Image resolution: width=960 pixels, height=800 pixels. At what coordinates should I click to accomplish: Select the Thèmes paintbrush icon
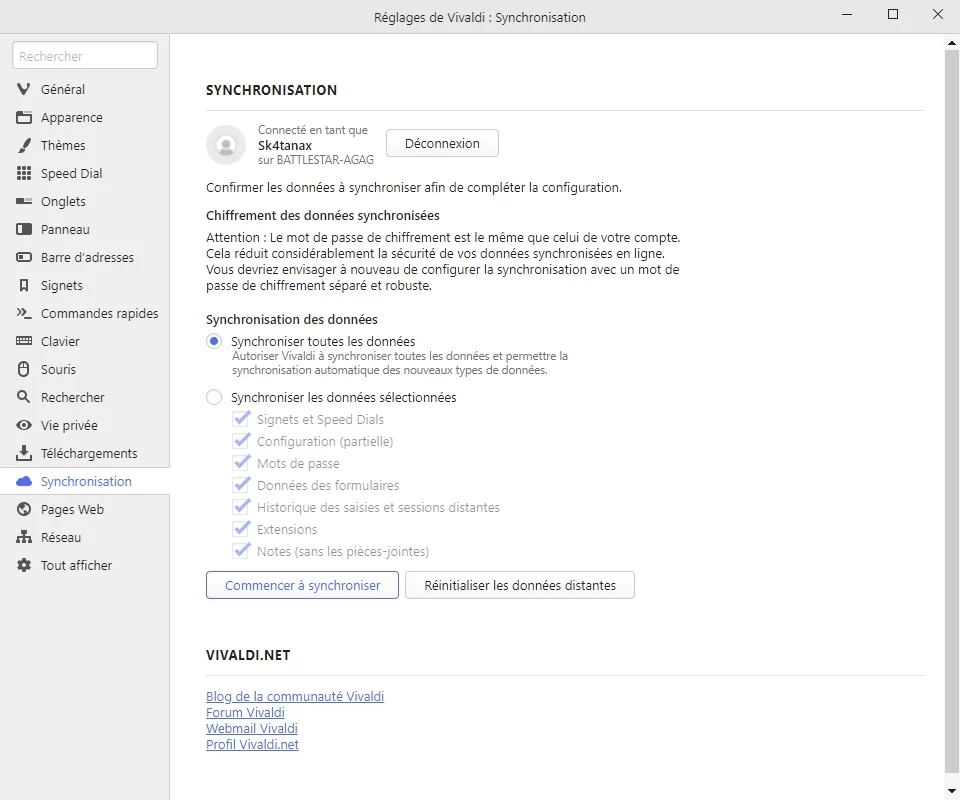pyautogui.click(x=23, y=146)
